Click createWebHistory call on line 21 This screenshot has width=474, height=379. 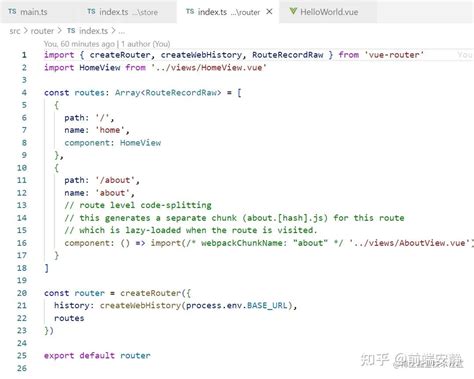click(140, 305)
